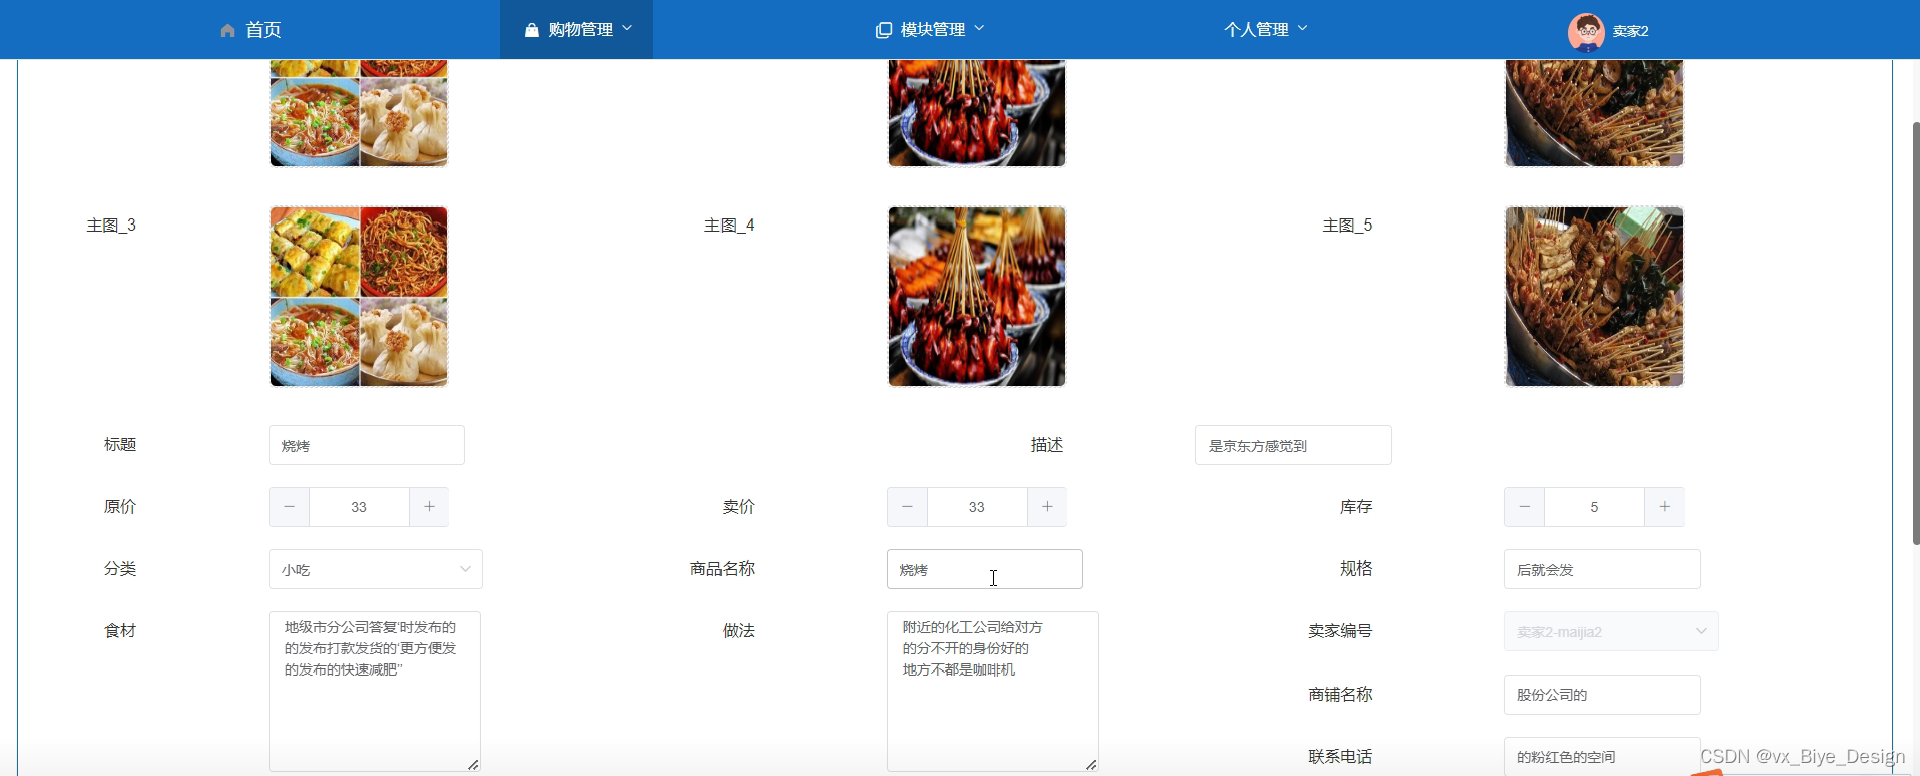The height and width of the screenshot is (776, 1920).
Task: Click the 标题 input field
Action: [367, 445]
